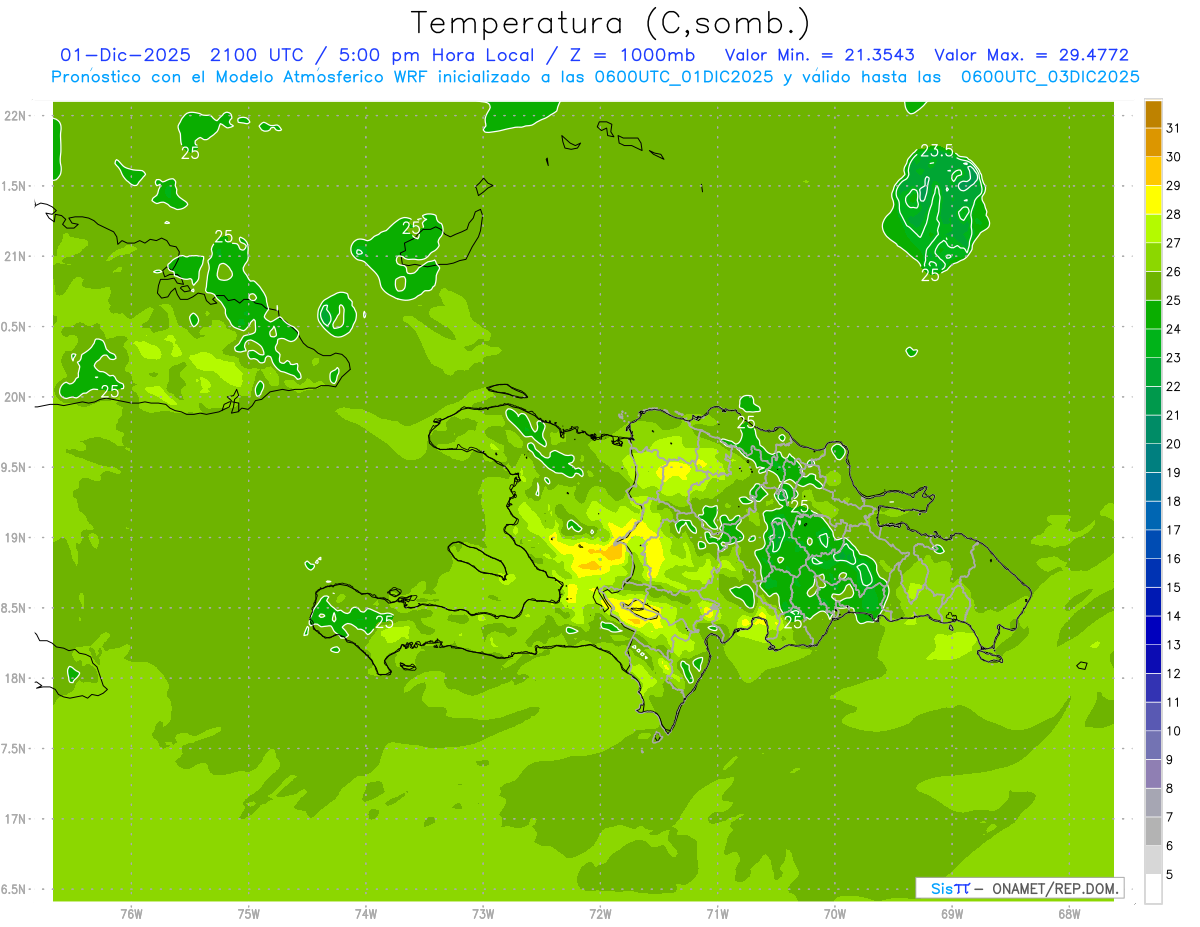The height and width of the screenshot is (927, 1200).
Task: Click the "6.5N" latitude label
Action: point(15,889)
